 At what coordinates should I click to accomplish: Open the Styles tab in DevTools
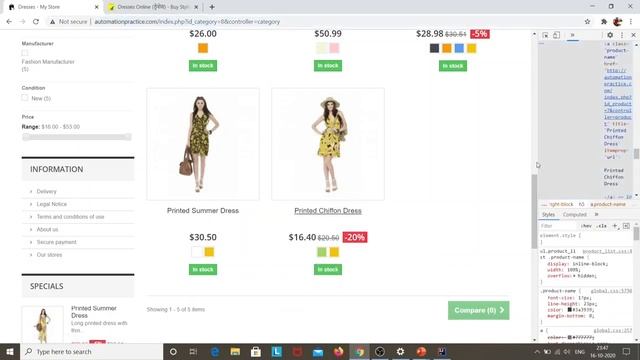click(x=548, y=215)
